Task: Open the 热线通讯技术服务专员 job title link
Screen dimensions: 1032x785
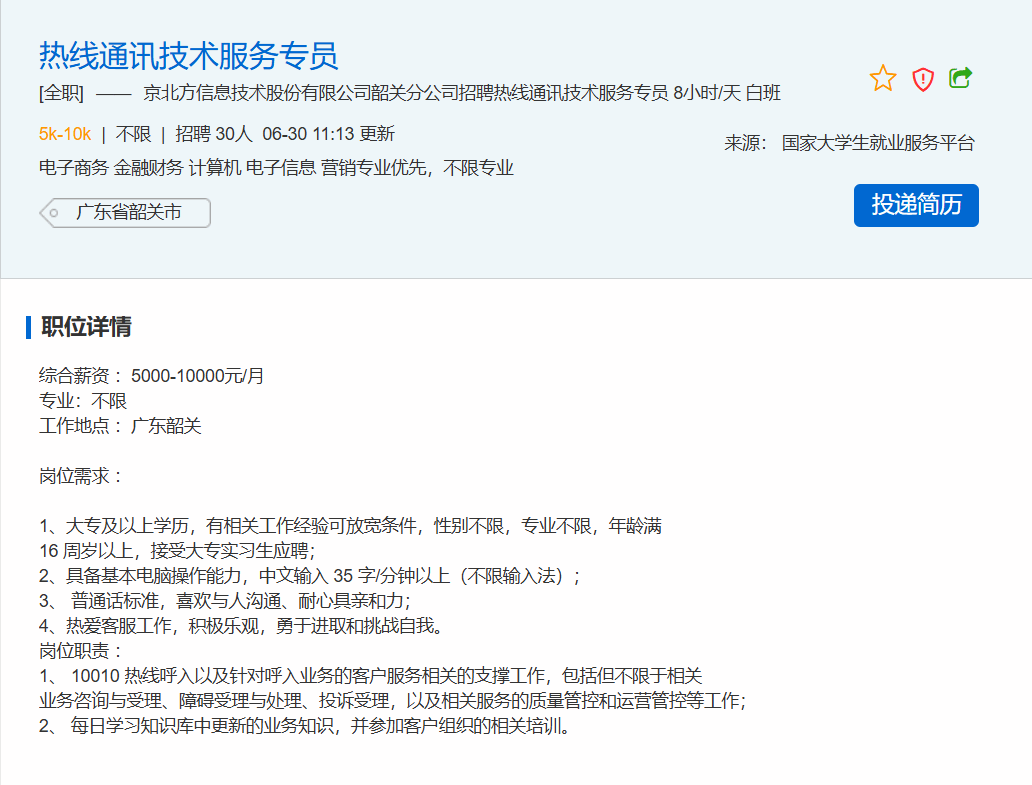Action: pos(188,55)
